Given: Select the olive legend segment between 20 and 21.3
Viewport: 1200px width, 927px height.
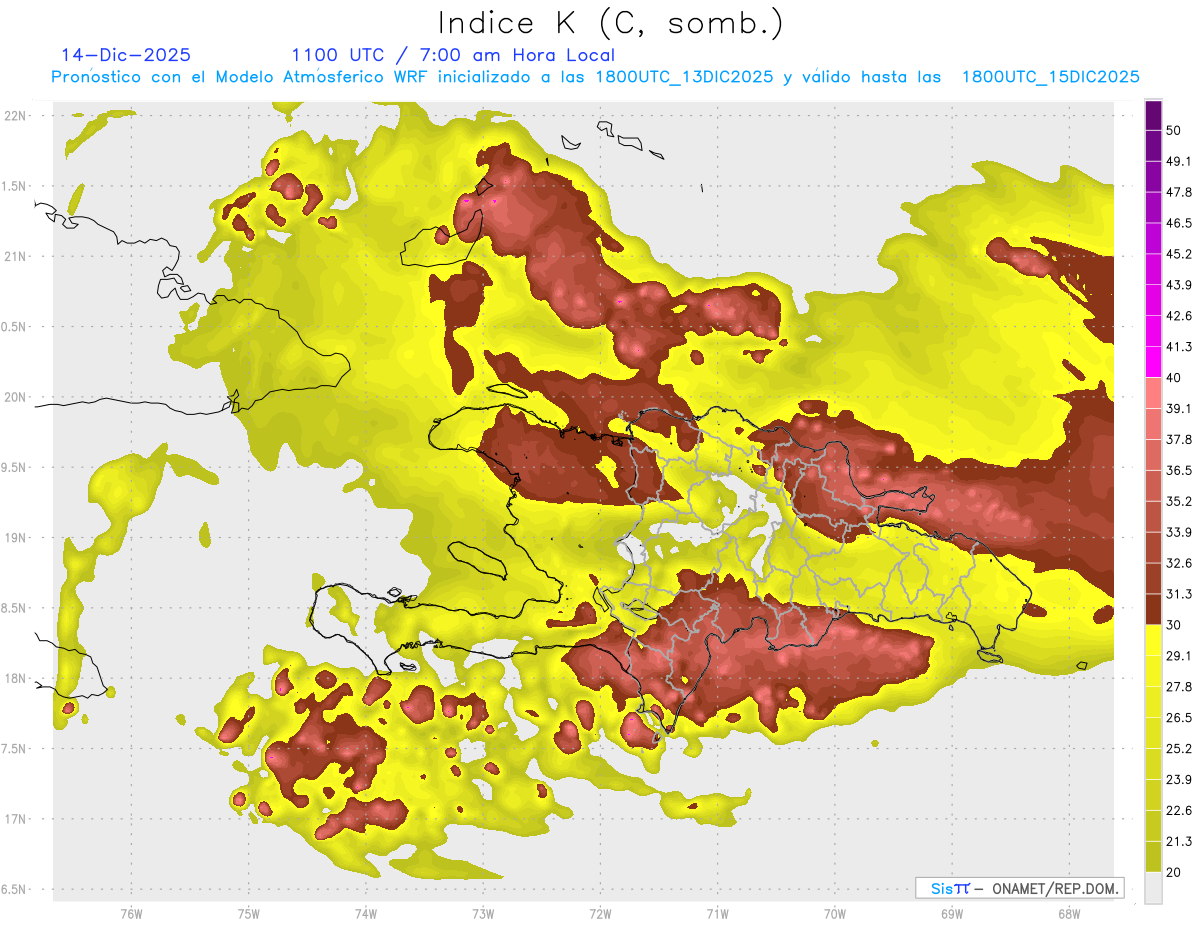Looking at the screenshot, I should tap(1153, 856).
